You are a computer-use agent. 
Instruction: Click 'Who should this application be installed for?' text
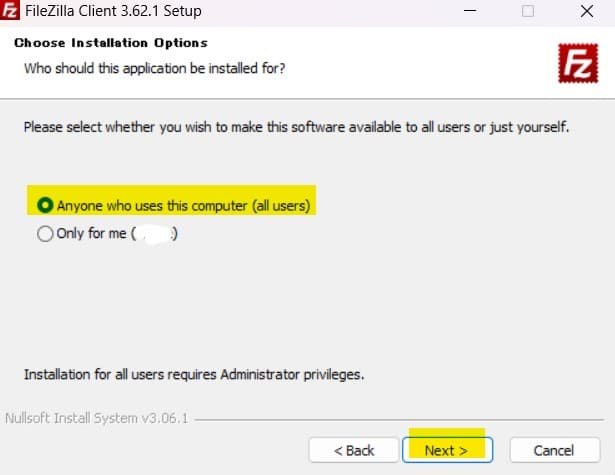click(155, 68)
